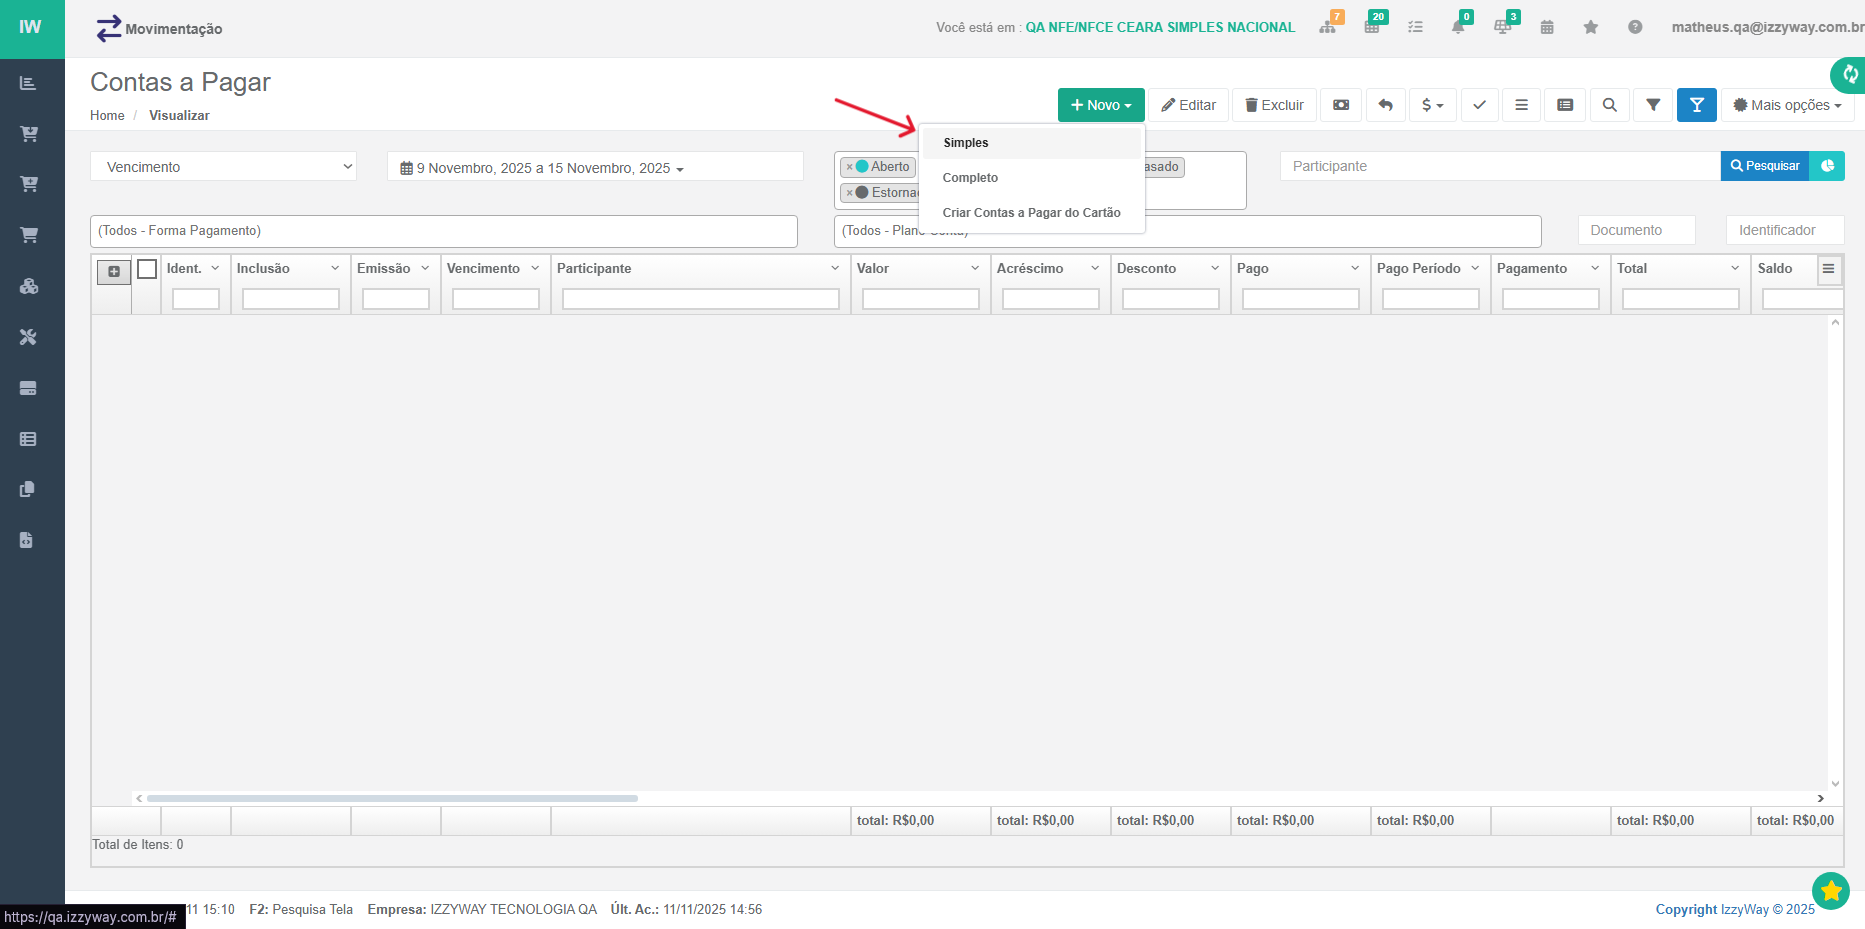
Task: Open the notifications bell icon
Action: (x=1458, y=27)
